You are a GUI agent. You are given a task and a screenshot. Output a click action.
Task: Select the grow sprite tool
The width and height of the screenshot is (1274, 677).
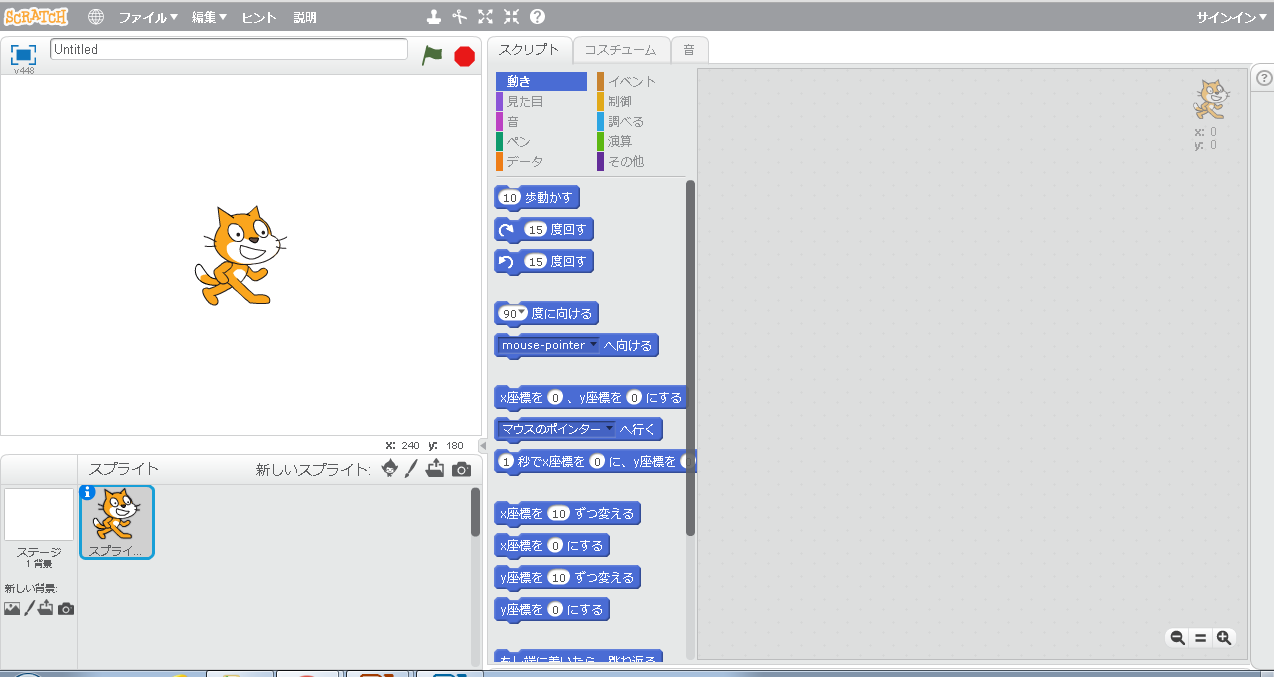485,17
